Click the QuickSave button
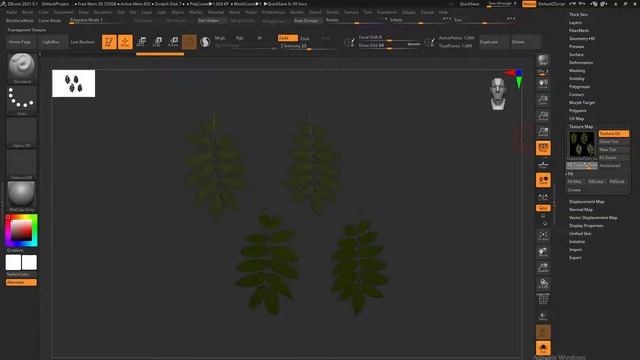The height and width of the screenshot is (360, 640). (469, 4)
